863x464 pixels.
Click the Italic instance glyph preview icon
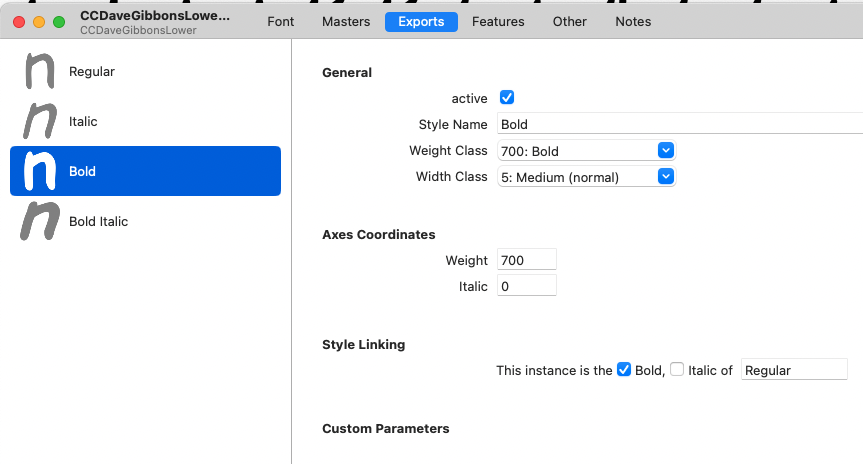39,121
